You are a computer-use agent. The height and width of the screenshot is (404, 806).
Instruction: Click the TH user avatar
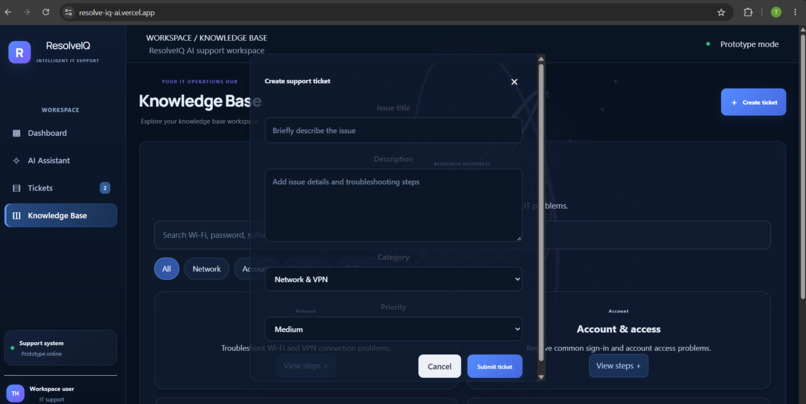coord(15,393)
